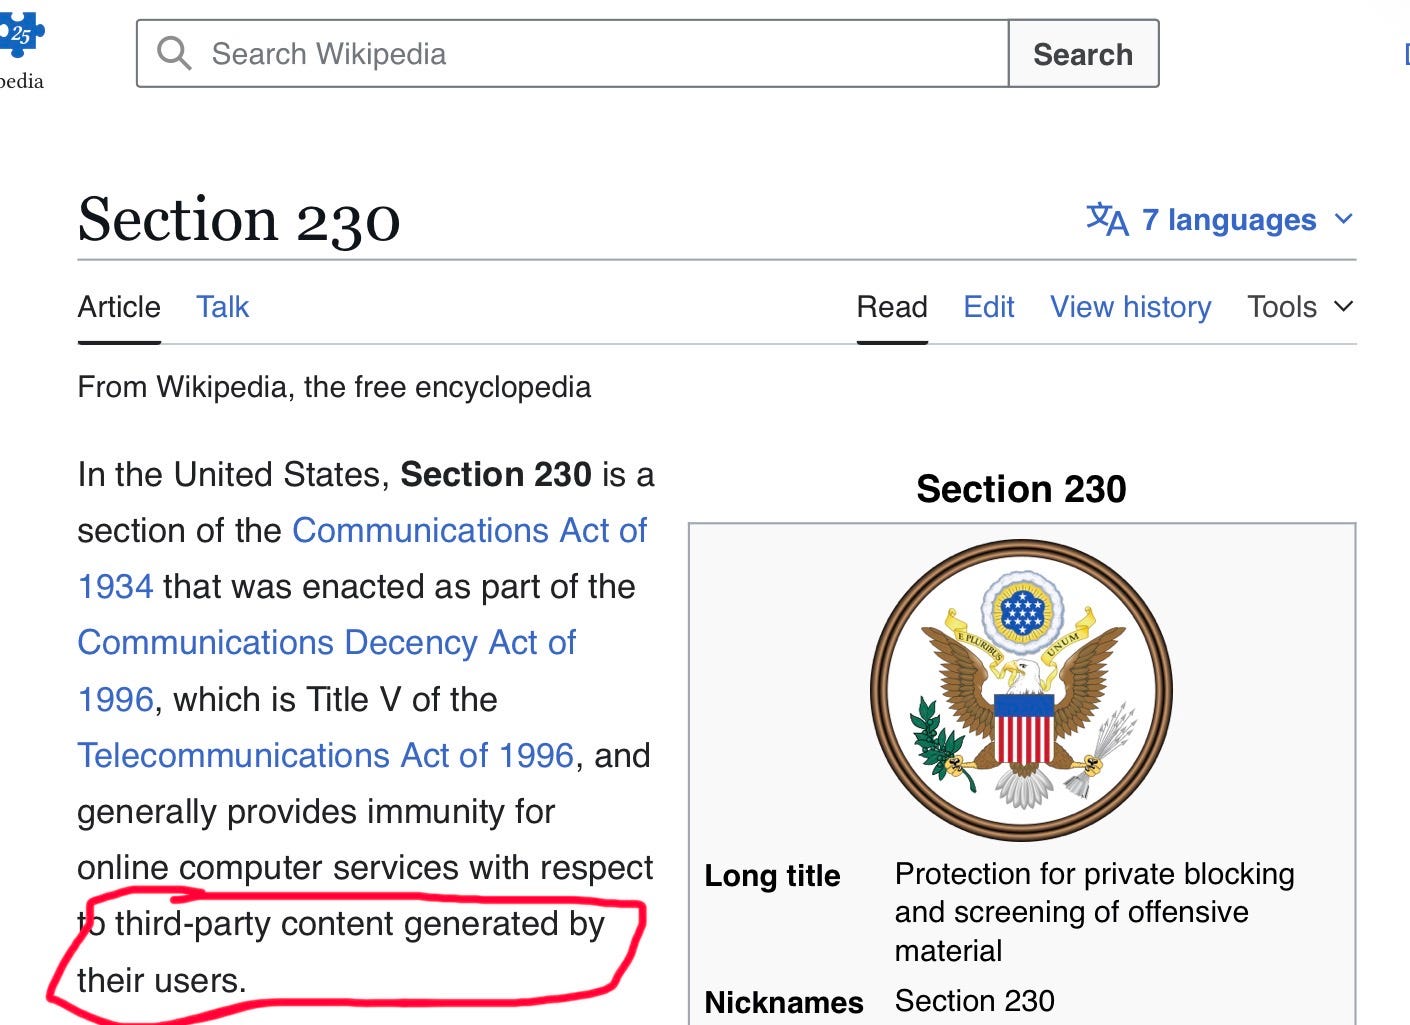The height and width of the screenshot is (1025, 1410).
Task: Expand the 7 languages dropdown
Action: pyautogui.click(x=1220, y=219)
